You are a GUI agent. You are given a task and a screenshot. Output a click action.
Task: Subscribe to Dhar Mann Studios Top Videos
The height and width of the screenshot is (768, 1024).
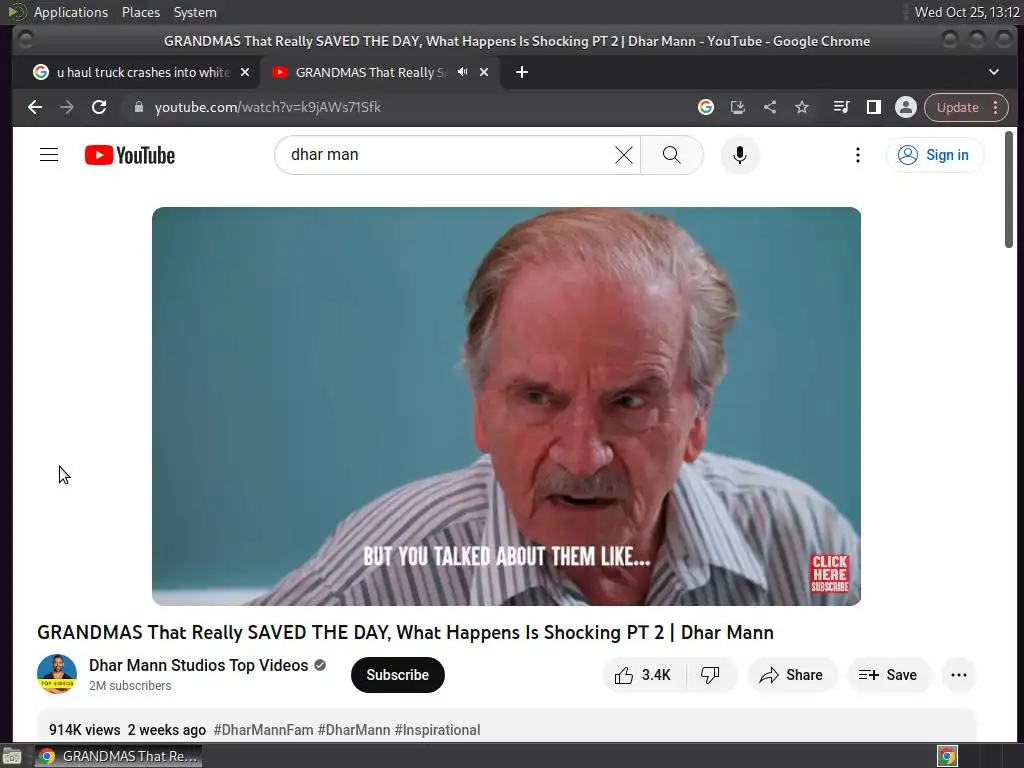398,675
